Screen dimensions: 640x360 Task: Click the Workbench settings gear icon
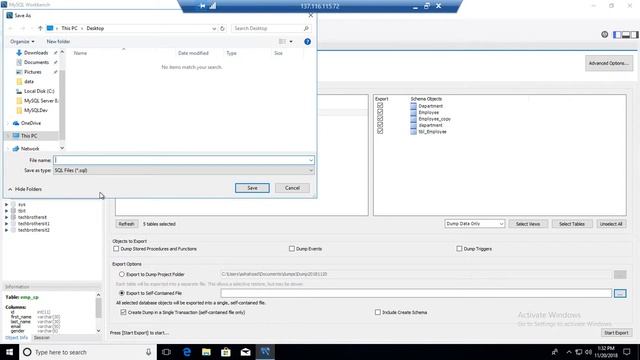point(604,35)
